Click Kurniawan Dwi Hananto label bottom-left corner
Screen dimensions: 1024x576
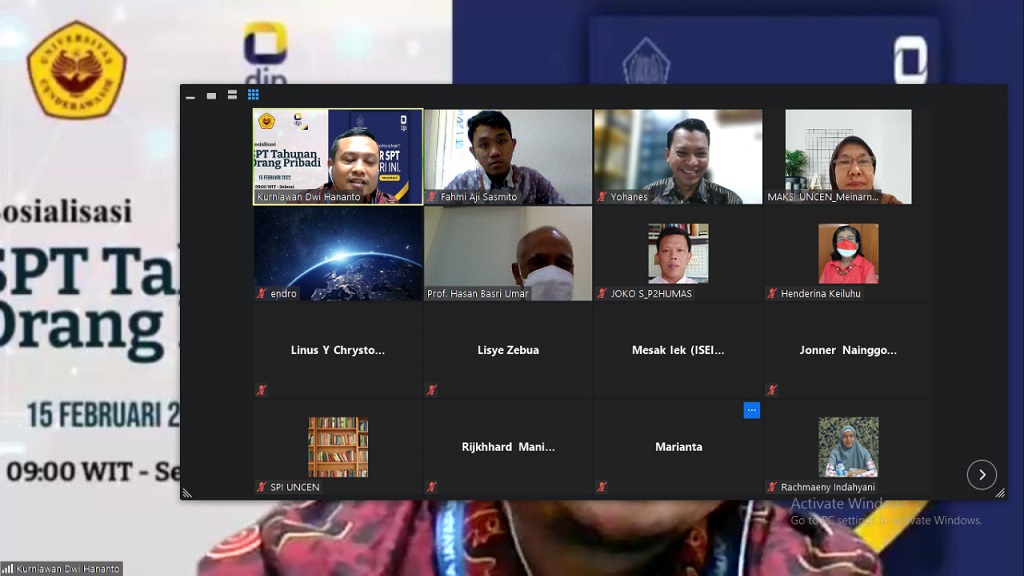tap(68, 569)
